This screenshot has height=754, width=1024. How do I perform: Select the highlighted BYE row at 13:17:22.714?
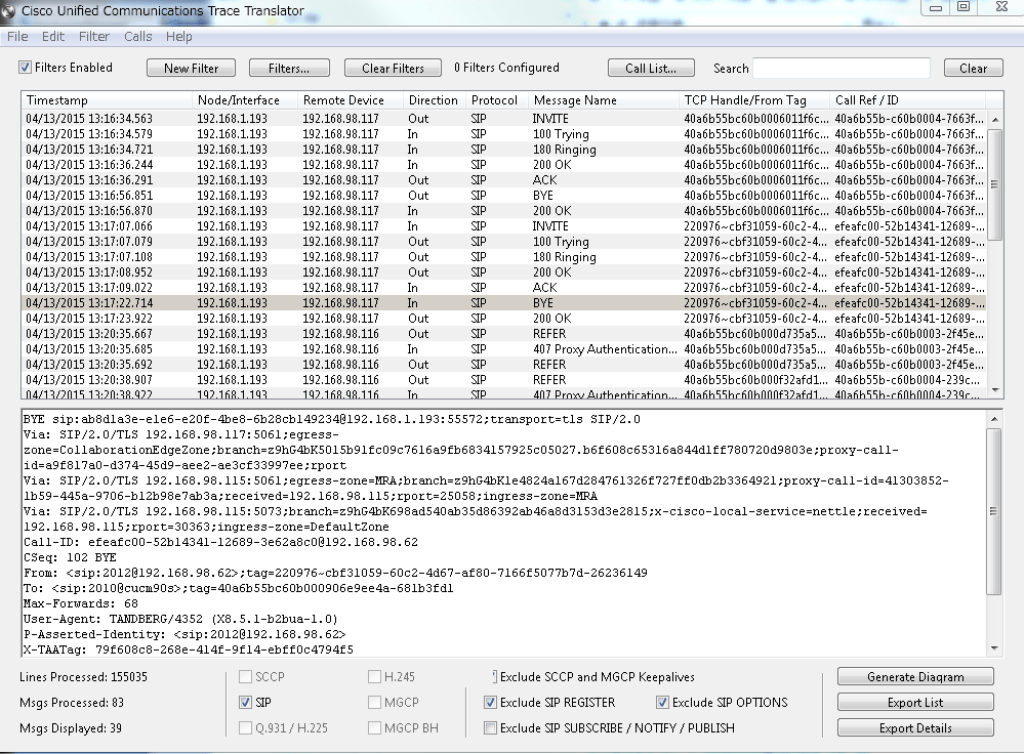[504, 303]
